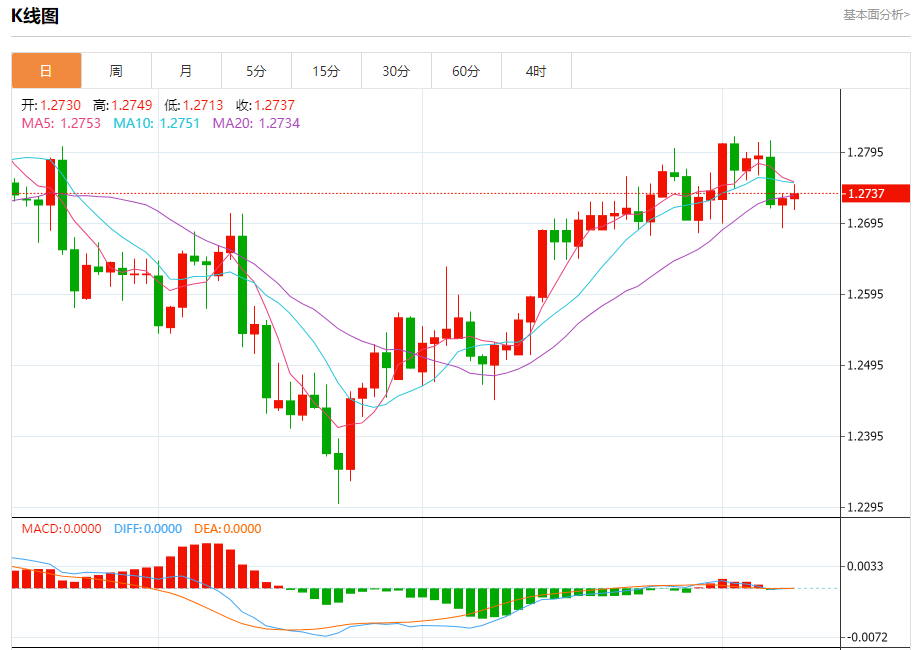
Task: Click the red 1.2737 current price tag
Action: (x=875, y=193)
